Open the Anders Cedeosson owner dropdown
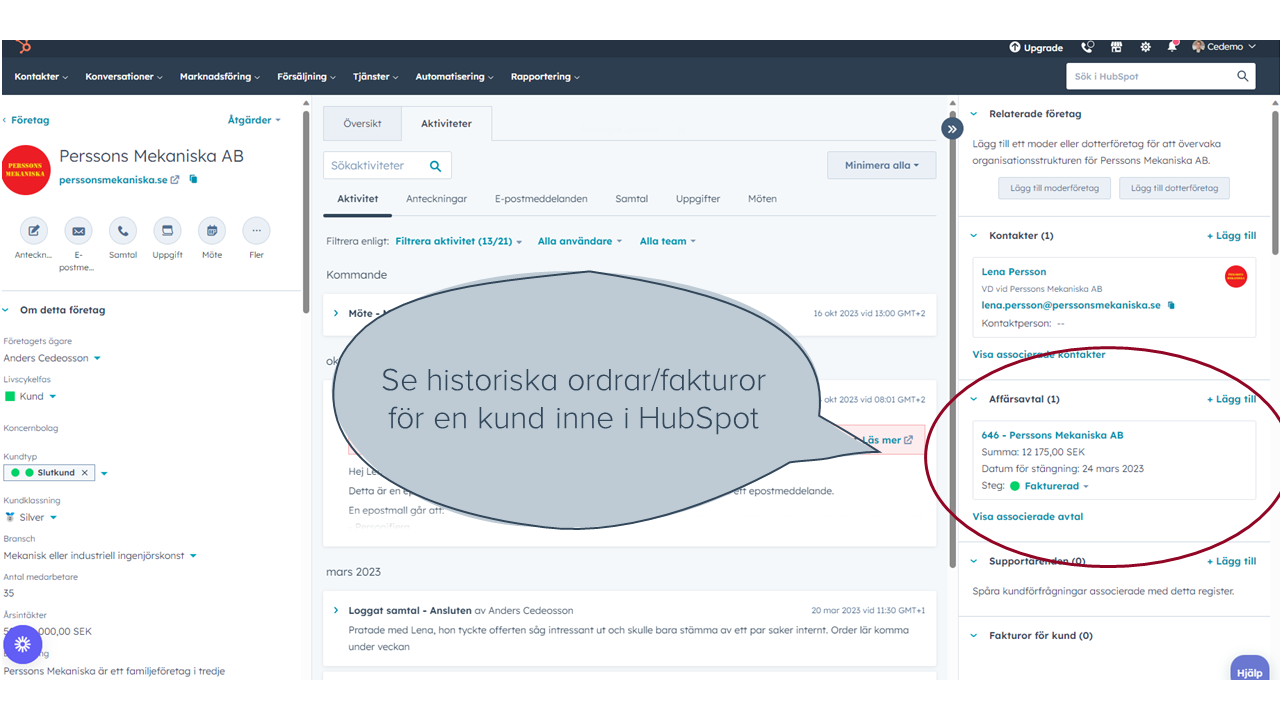The height and width of the screenshot is (720, 1280). [x=52, y=358]
